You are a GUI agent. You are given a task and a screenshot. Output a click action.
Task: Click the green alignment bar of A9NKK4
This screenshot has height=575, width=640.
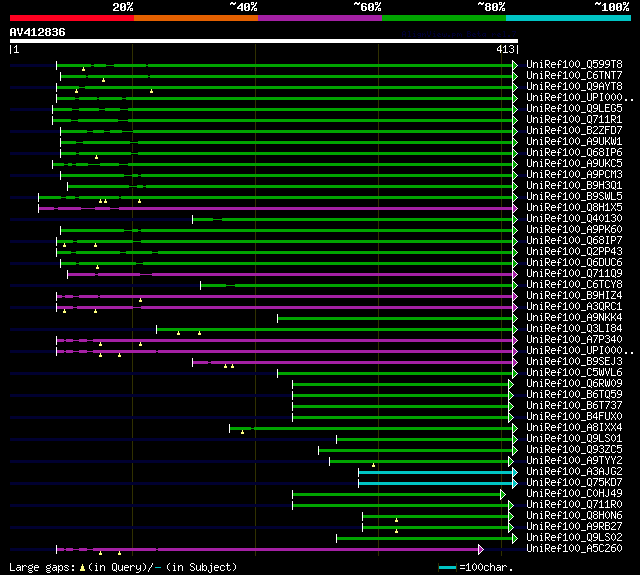pyautogui.click(x=395, y=319)
